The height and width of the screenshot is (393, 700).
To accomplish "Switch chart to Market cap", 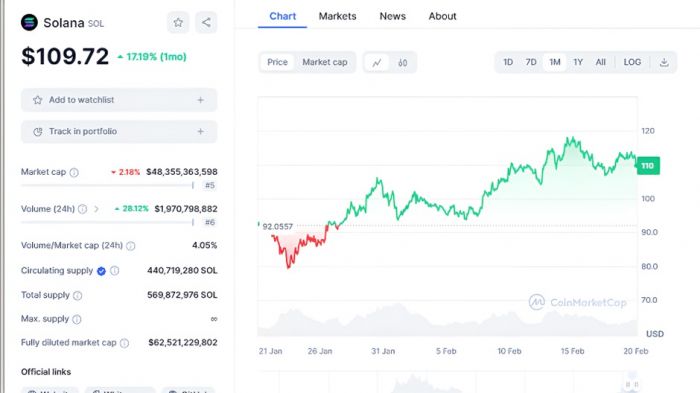I will click(325, 62).
